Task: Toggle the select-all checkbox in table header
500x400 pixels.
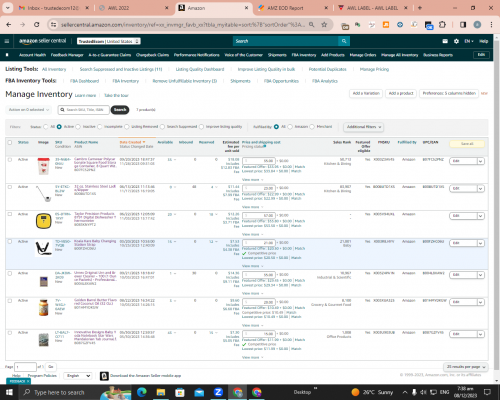Action: point(10,142)
